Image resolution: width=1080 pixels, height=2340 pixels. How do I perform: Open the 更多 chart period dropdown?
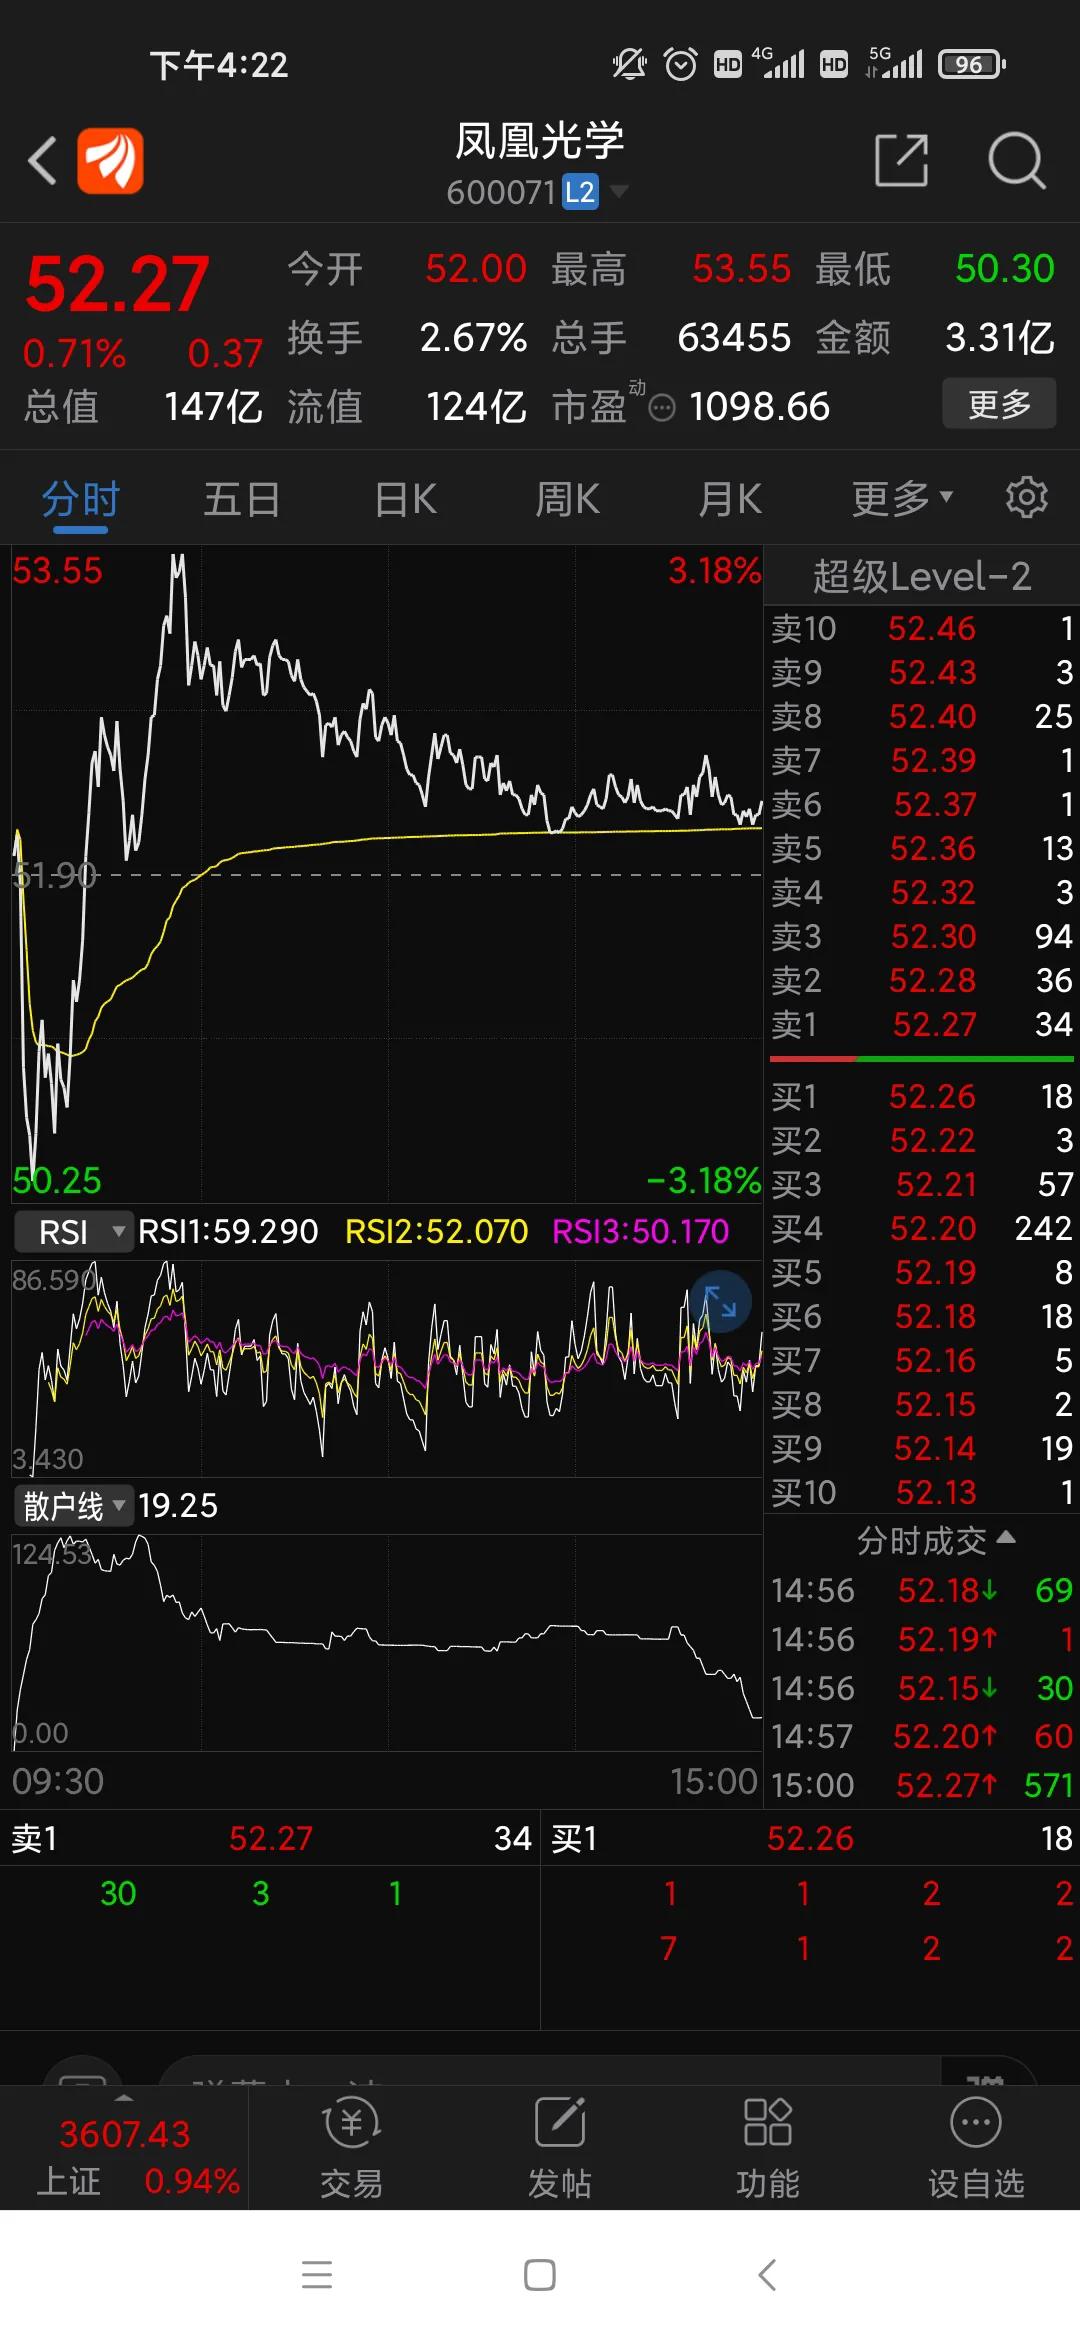point(902,498)
